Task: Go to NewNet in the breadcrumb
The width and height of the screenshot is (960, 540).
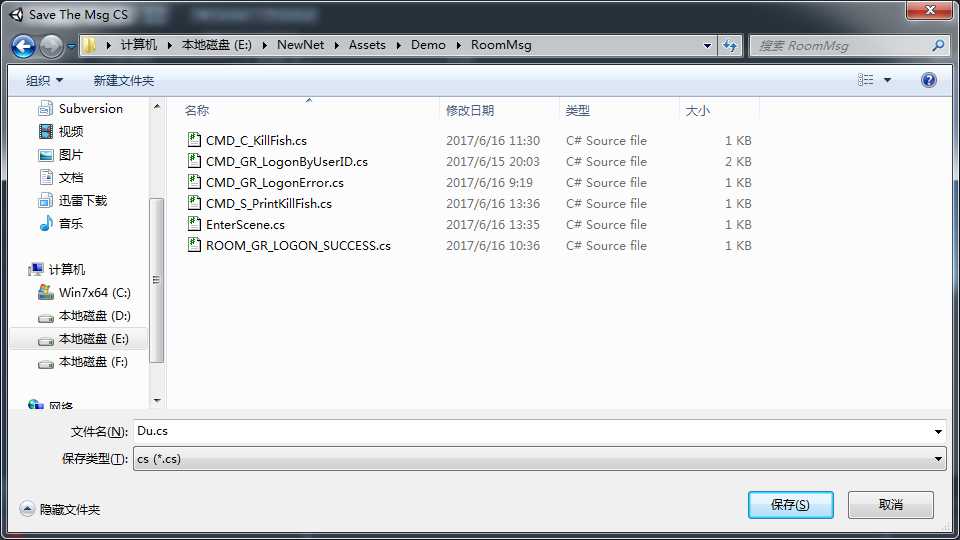Action: [x=301, y=45]
